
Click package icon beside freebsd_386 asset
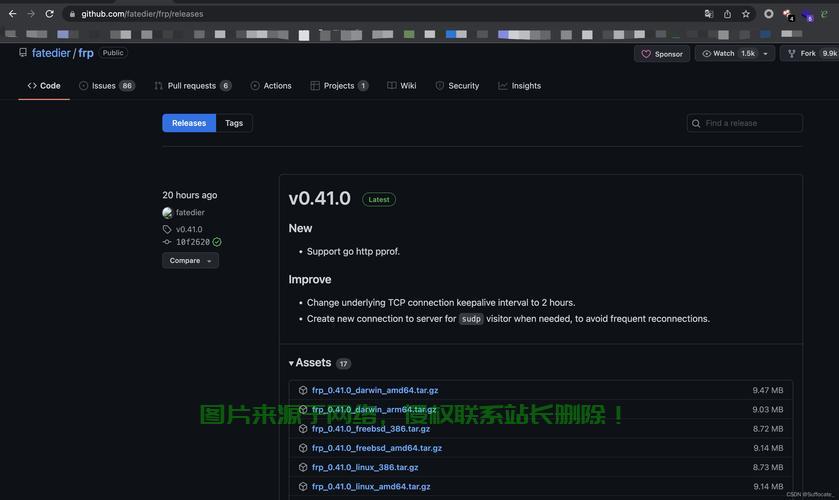(303, 429)
